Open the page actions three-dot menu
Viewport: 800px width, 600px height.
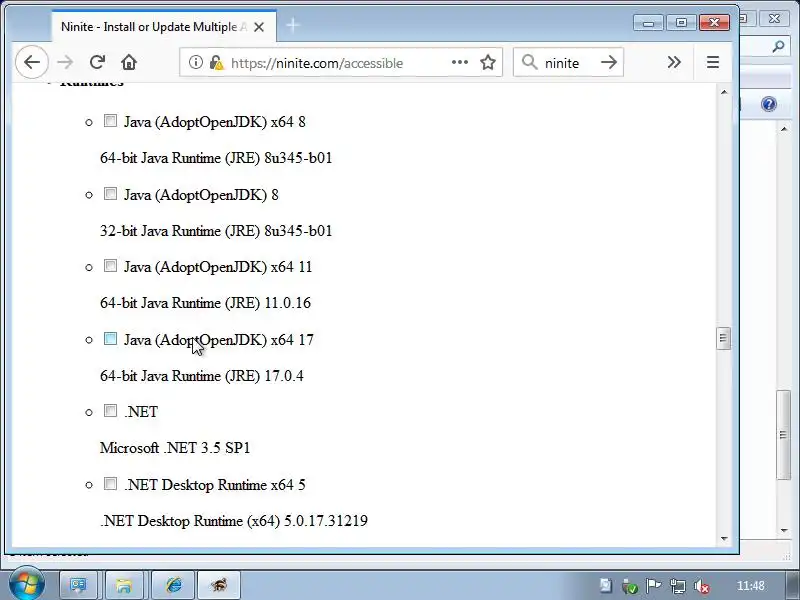(x=460, y=62)
